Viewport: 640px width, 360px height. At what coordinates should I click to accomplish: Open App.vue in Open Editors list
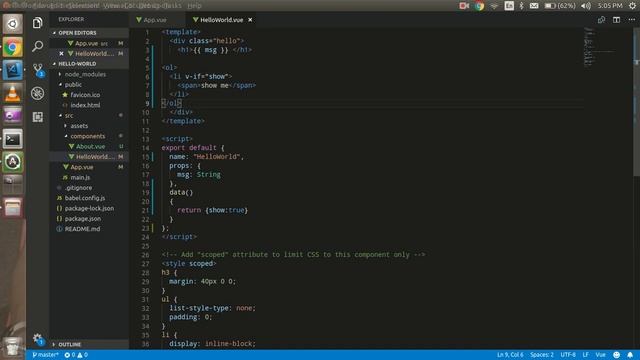89,43
